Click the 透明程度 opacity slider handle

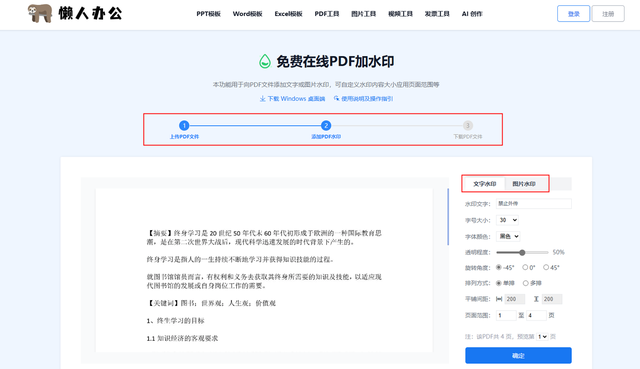pos(522,253)
